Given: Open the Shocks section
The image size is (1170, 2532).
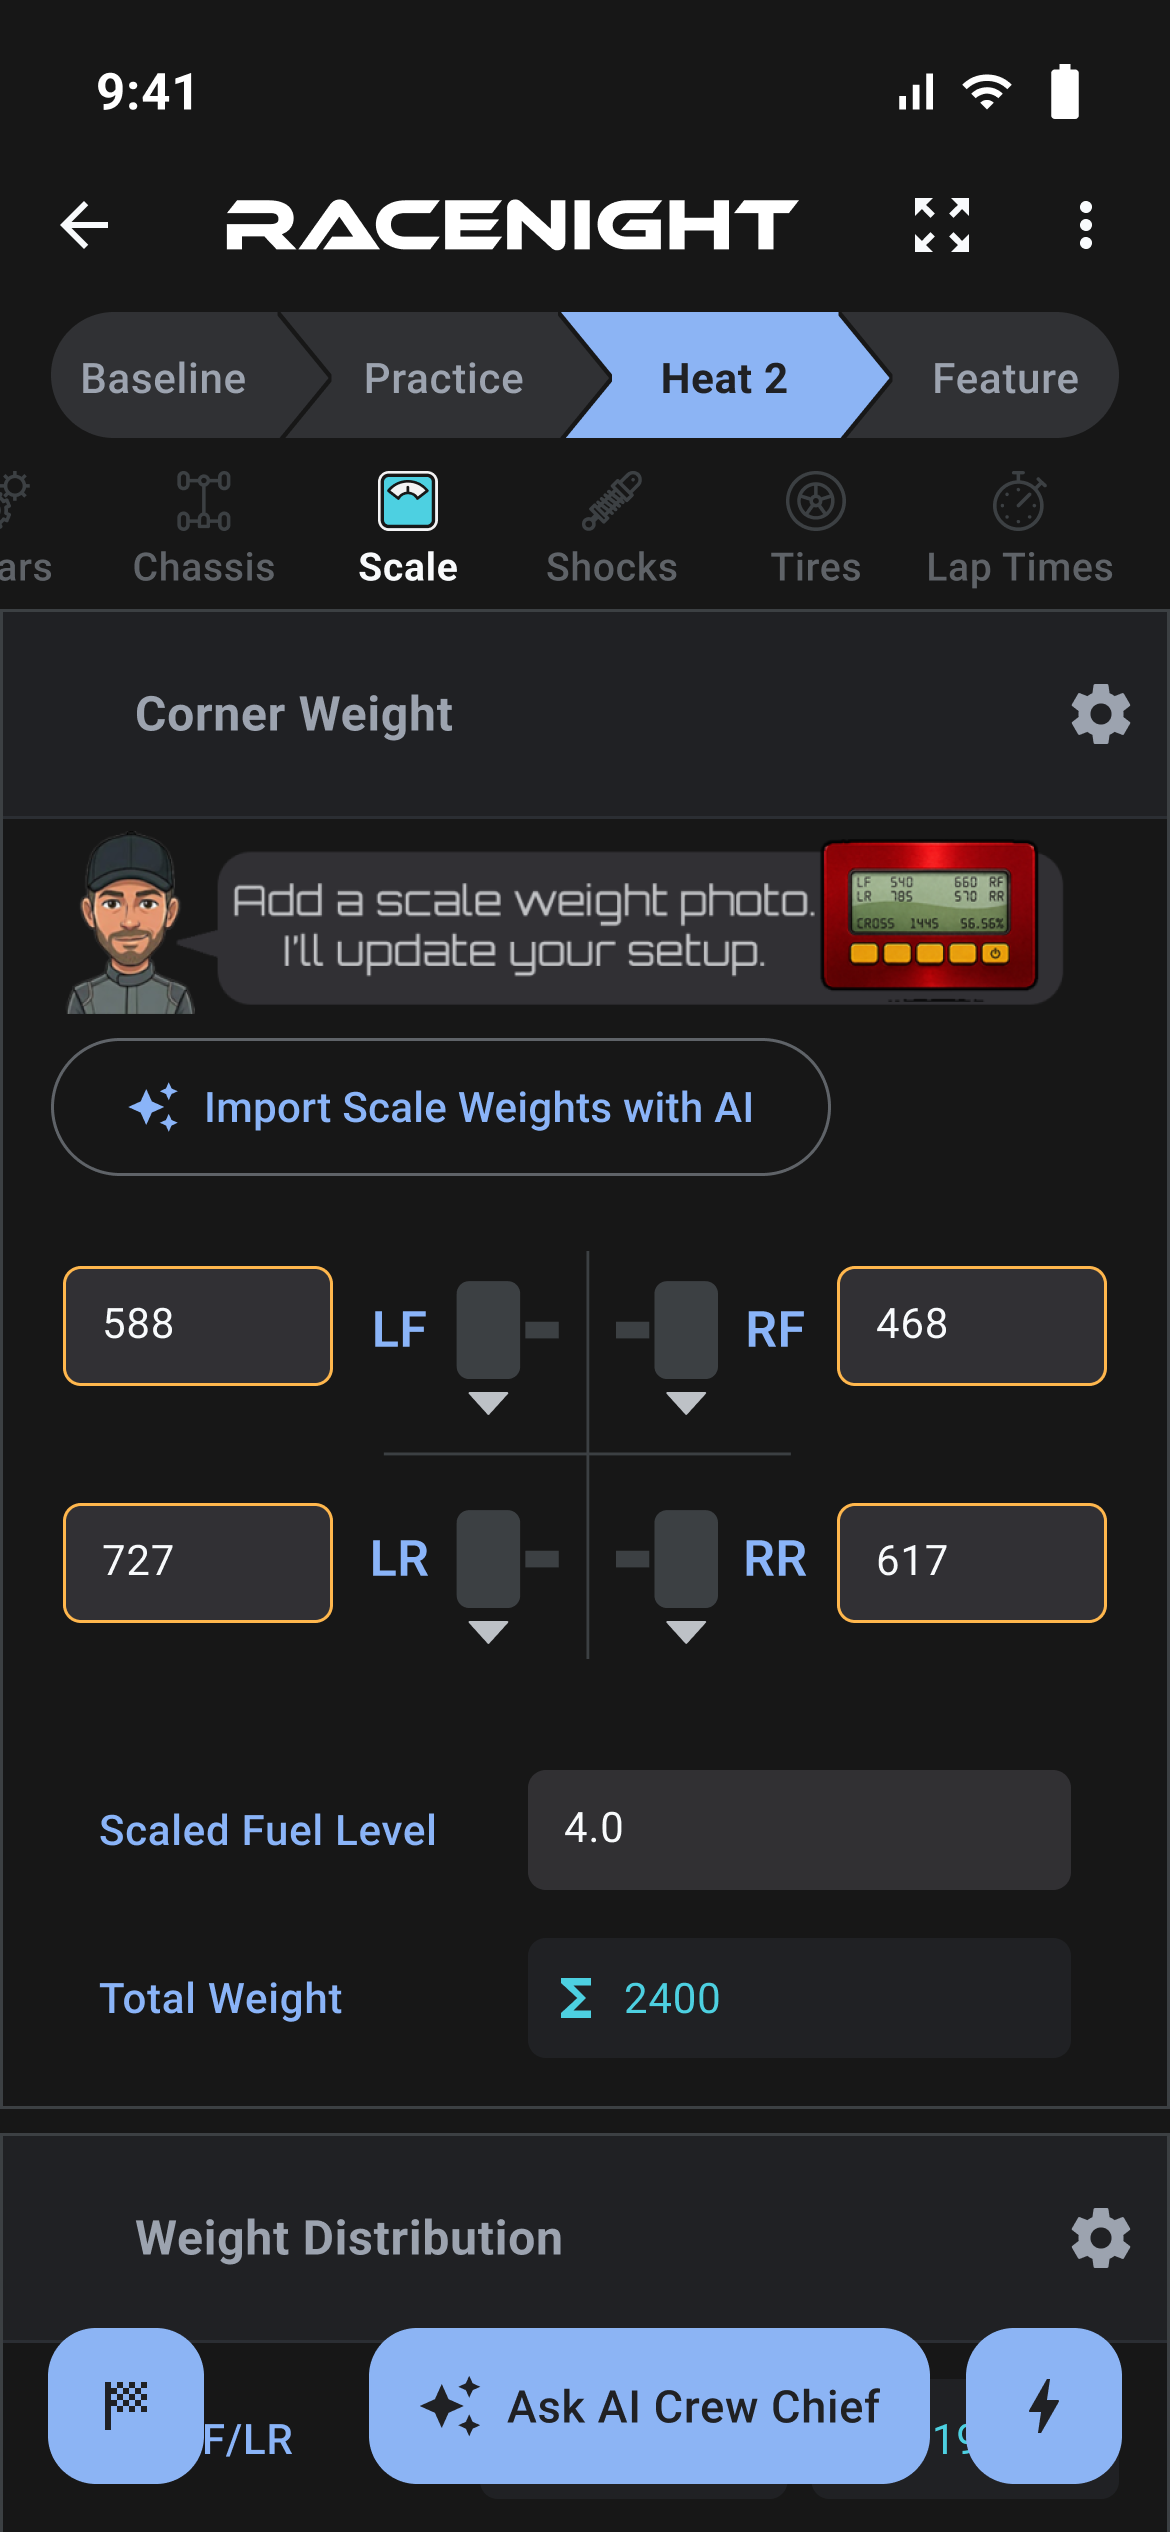Looking at the screenshot, I should pos(612,528).
